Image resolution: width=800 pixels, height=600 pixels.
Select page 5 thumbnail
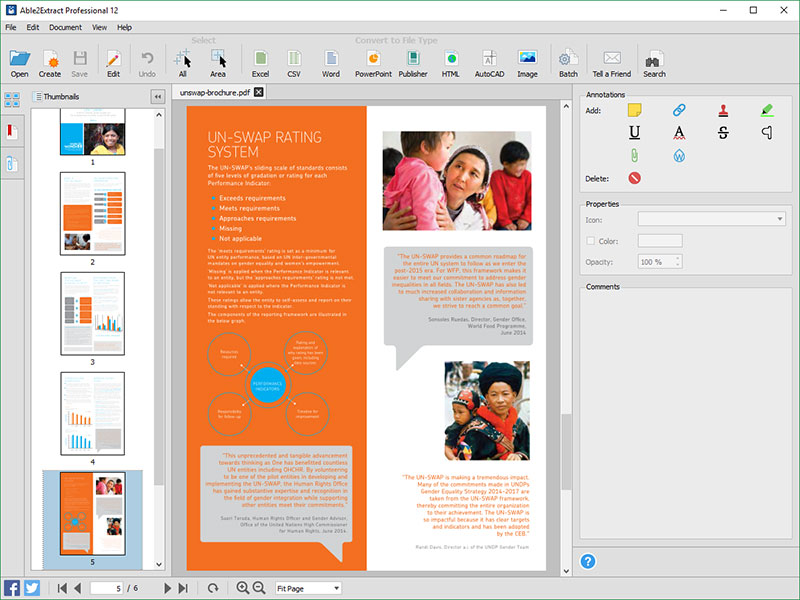[92, 513]
